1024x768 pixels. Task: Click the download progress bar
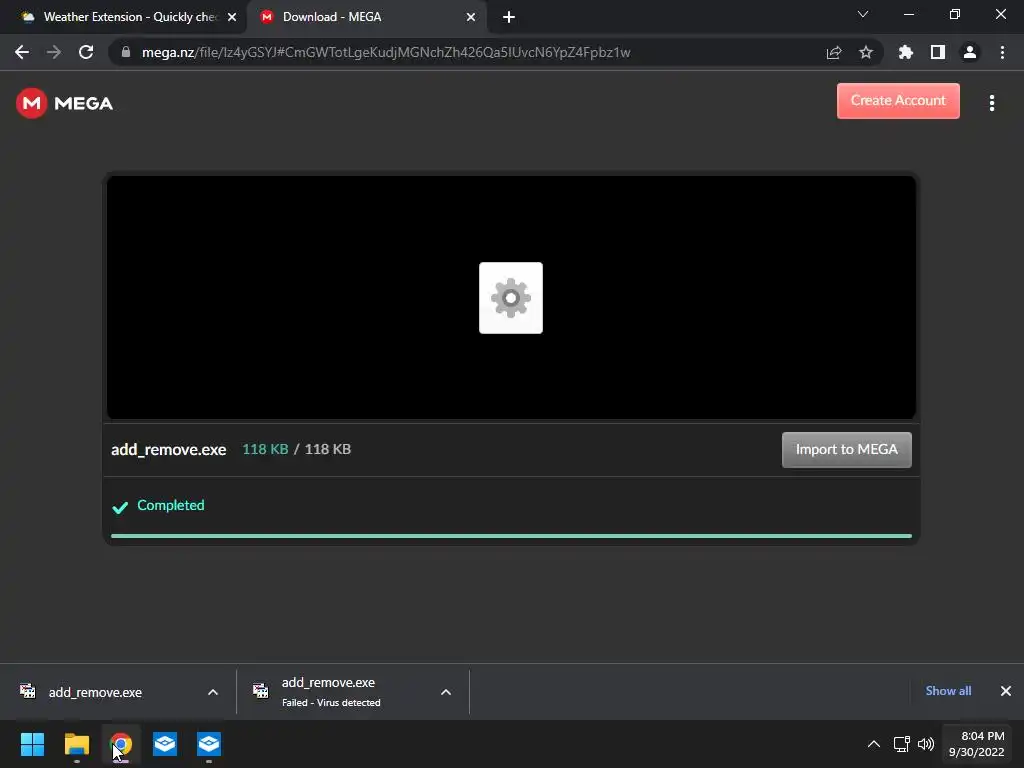(511, 536)
